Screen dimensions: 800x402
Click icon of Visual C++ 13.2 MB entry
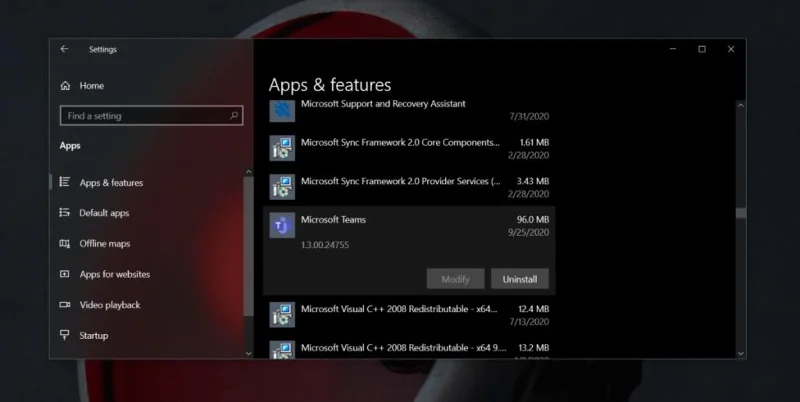tap(282, 349)
